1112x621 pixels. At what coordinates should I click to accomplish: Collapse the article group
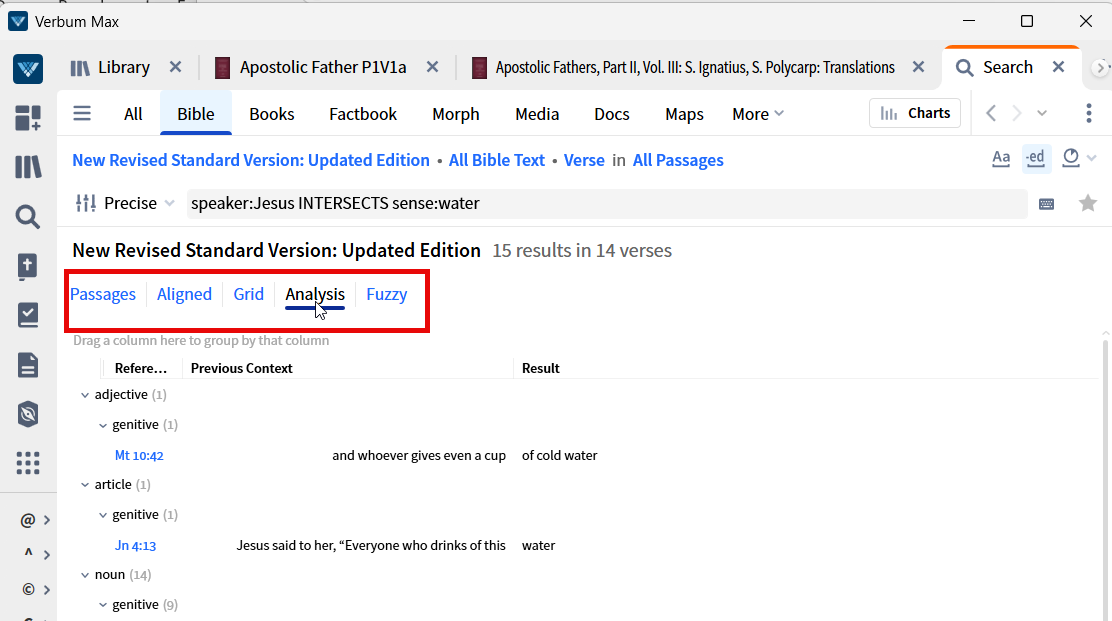(85, 485)
